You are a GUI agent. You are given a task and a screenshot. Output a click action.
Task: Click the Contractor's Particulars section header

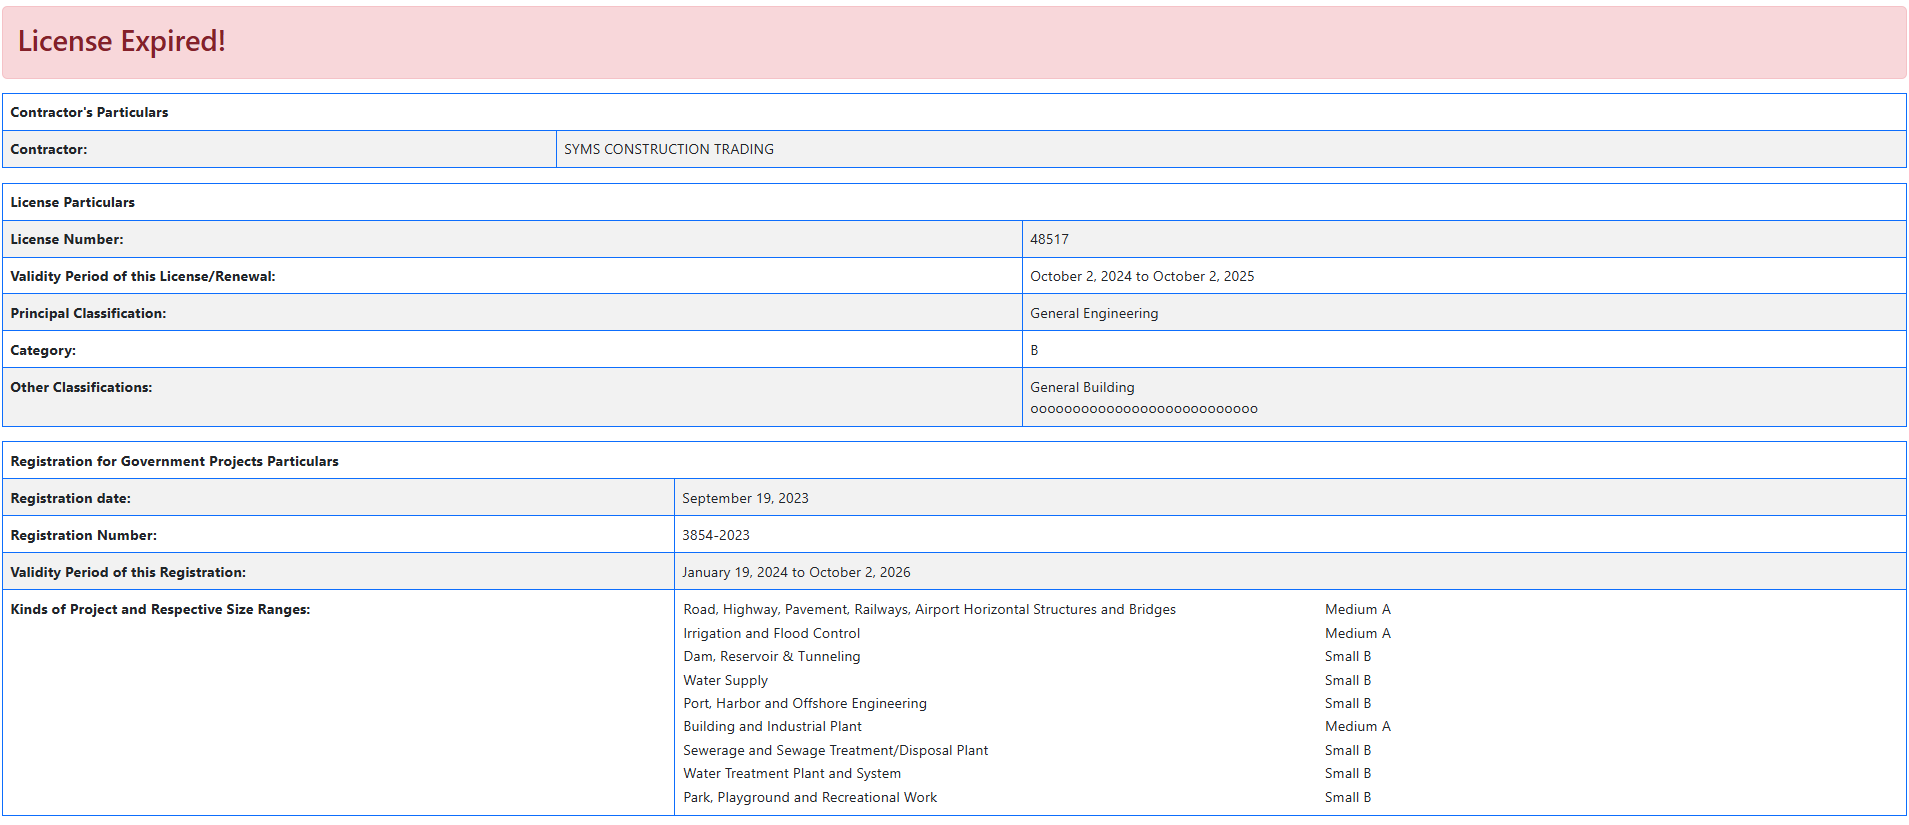(x=89, y=112)
